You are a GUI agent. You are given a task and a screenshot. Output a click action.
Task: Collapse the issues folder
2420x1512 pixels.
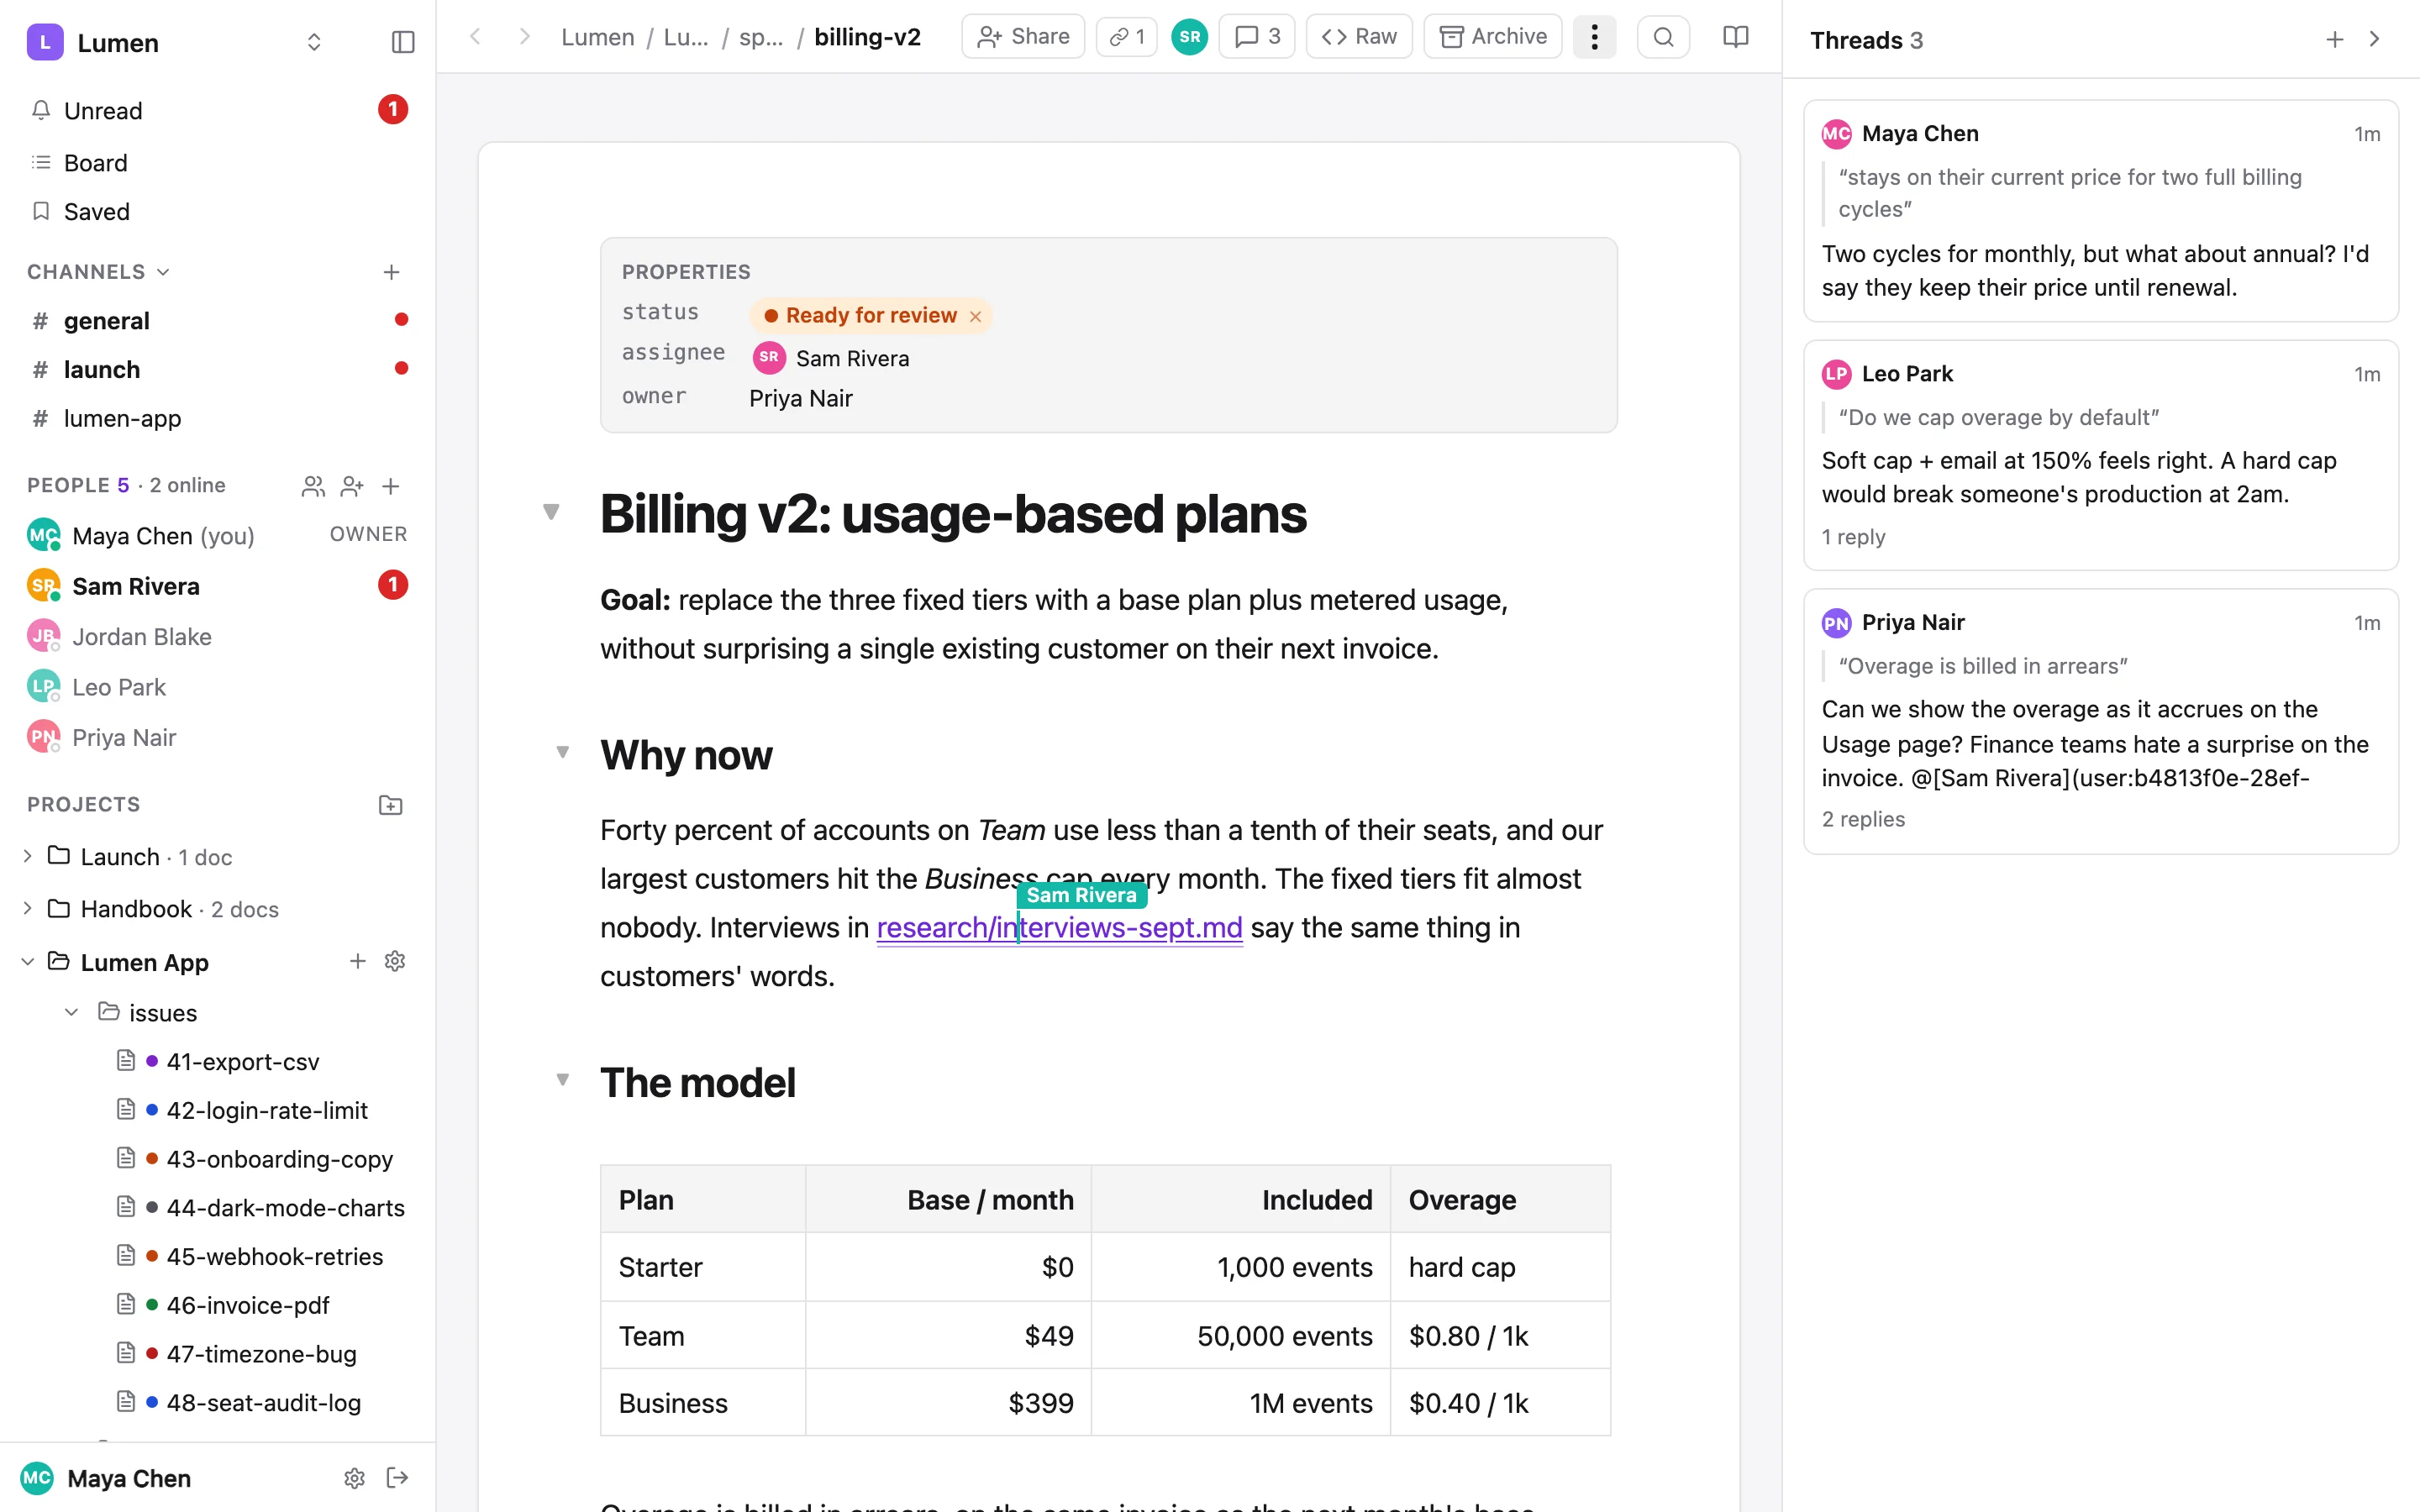coord(72,1012)
